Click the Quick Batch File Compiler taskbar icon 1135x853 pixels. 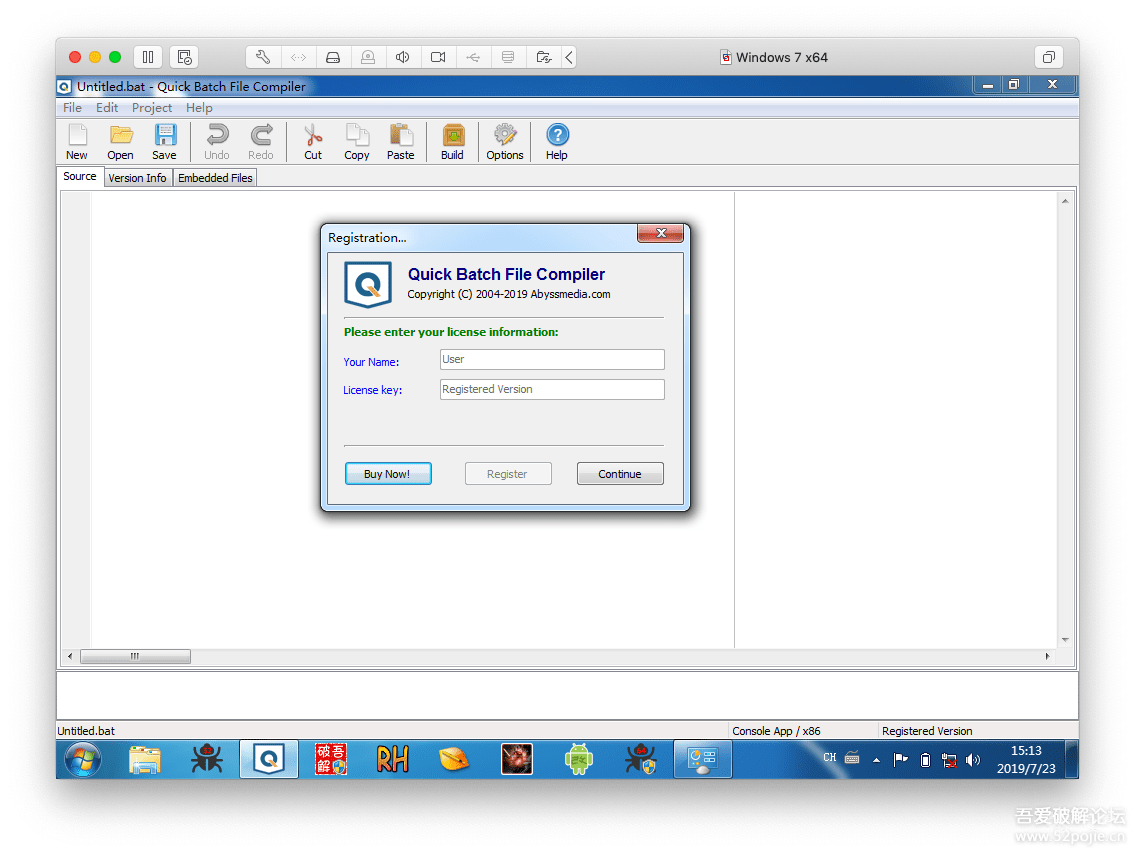pos(269,760)
